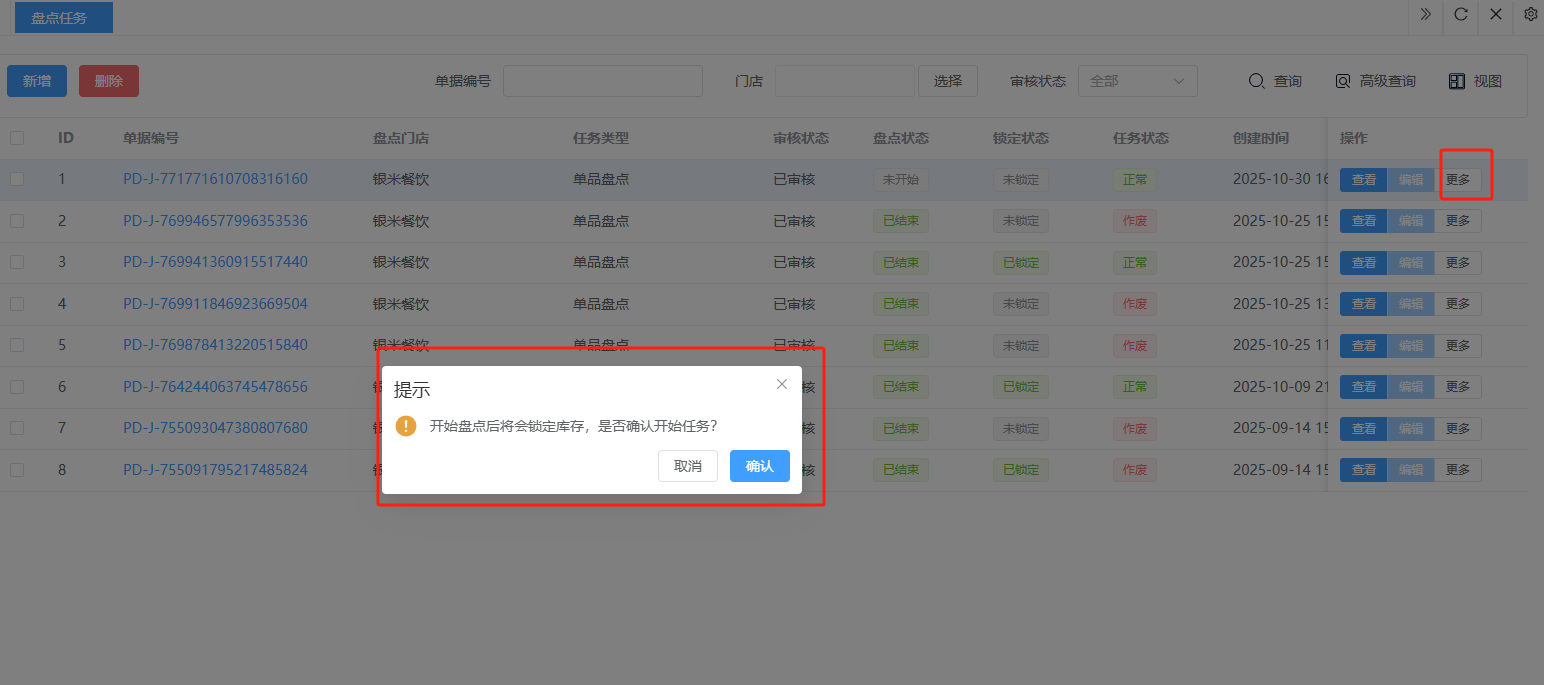Click the close X icon in top bar
Image resolution: width=1544 pixels, height=685 pixels.
(1496, 14)
